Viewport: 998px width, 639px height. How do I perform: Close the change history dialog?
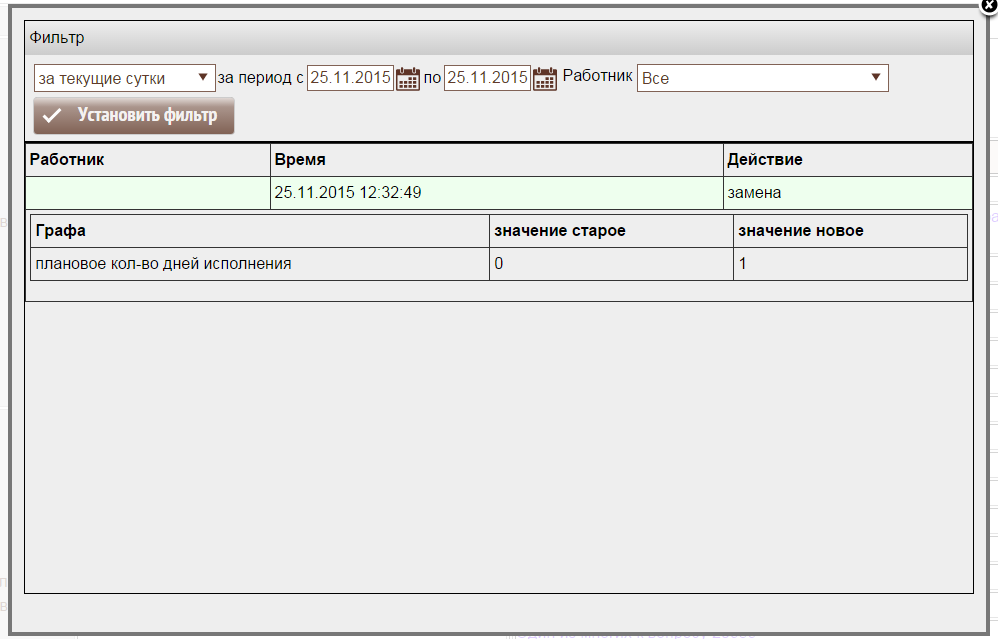(989, 5)
